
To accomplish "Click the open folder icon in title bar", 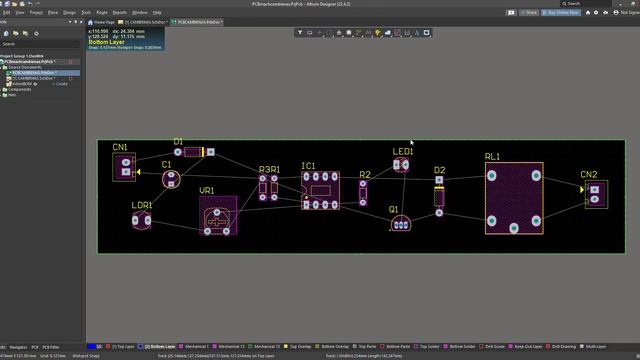I will [15, 4].
